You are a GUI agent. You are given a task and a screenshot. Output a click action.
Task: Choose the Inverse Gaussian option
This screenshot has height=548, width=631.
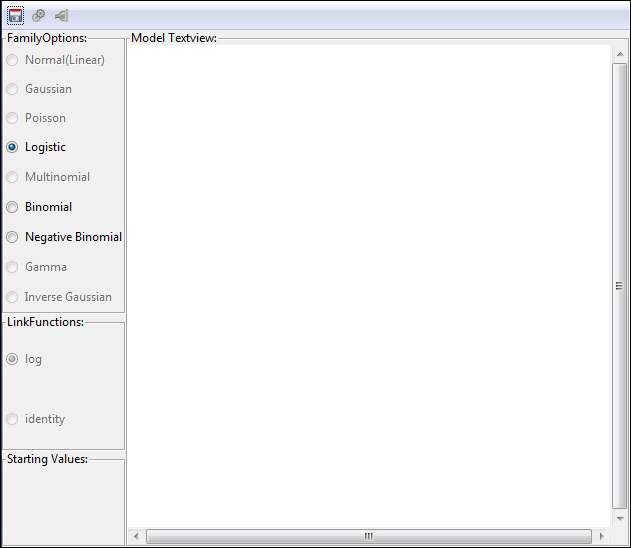pos(59,297)
